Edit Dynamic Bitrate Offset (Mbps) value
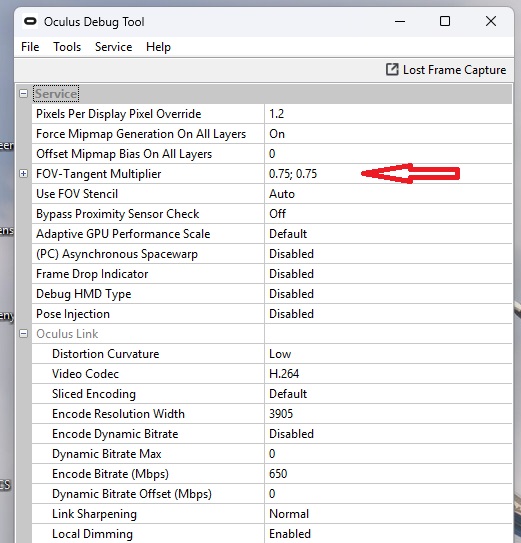The width and height of the screenshot is (521, 543). point(388,493)
